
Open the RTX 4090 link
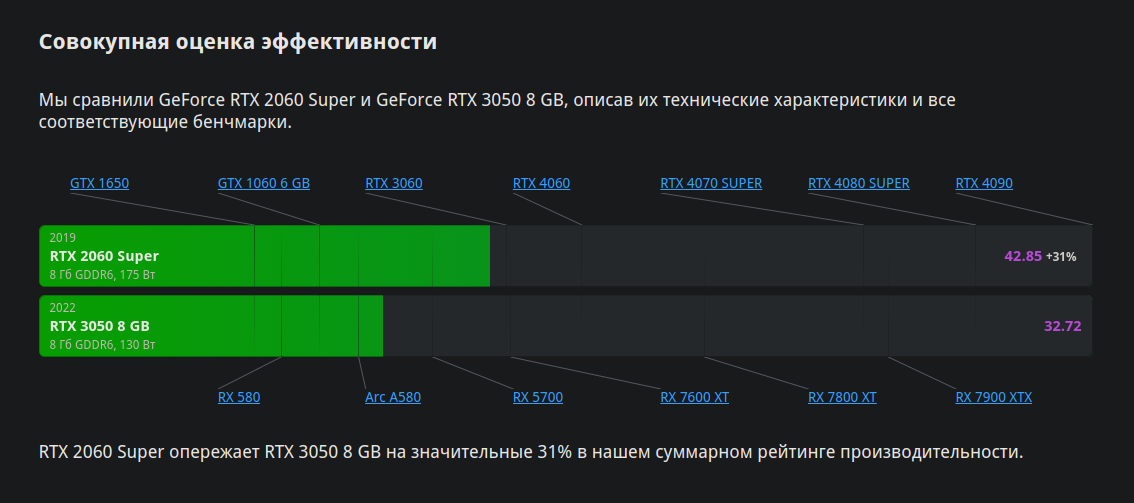(x=984, y=184)
